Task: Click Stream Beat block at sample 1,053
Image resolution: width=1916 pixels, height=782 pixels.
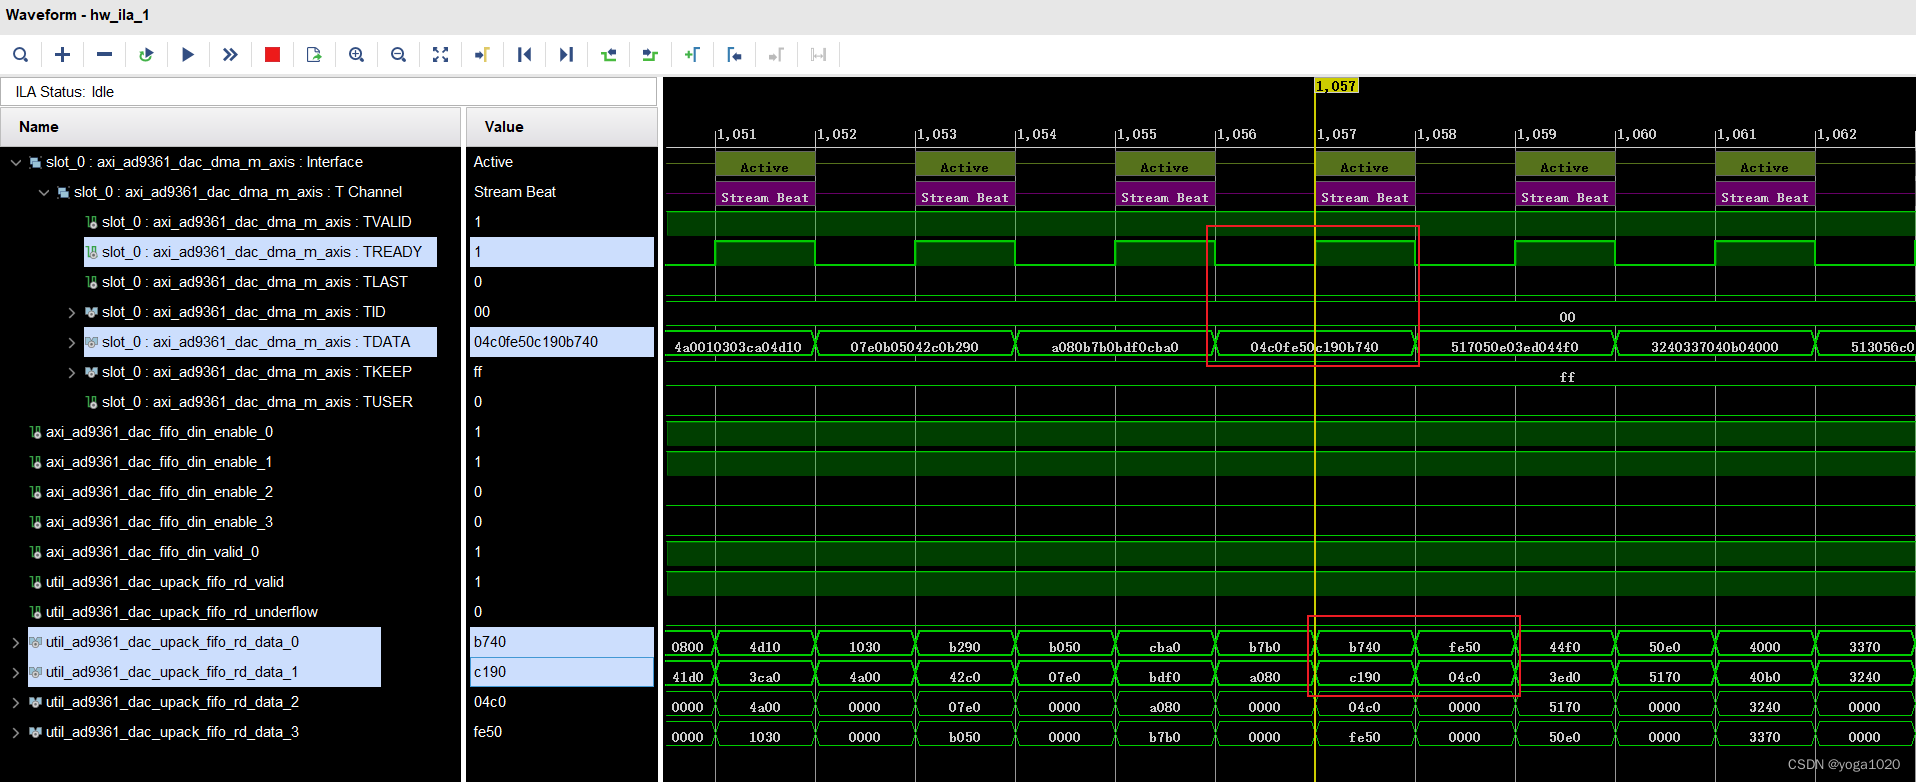Action: coord(965,195)
